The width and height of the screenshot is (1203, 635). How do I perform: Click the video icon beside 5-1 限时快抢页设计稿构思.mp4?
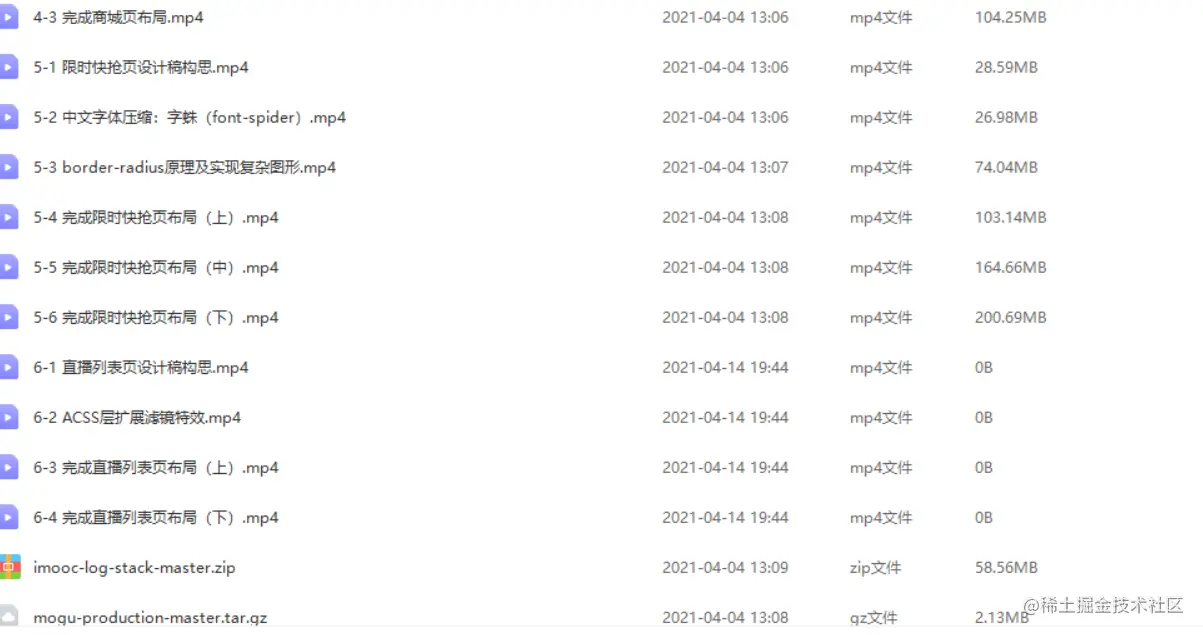[8, 67]
